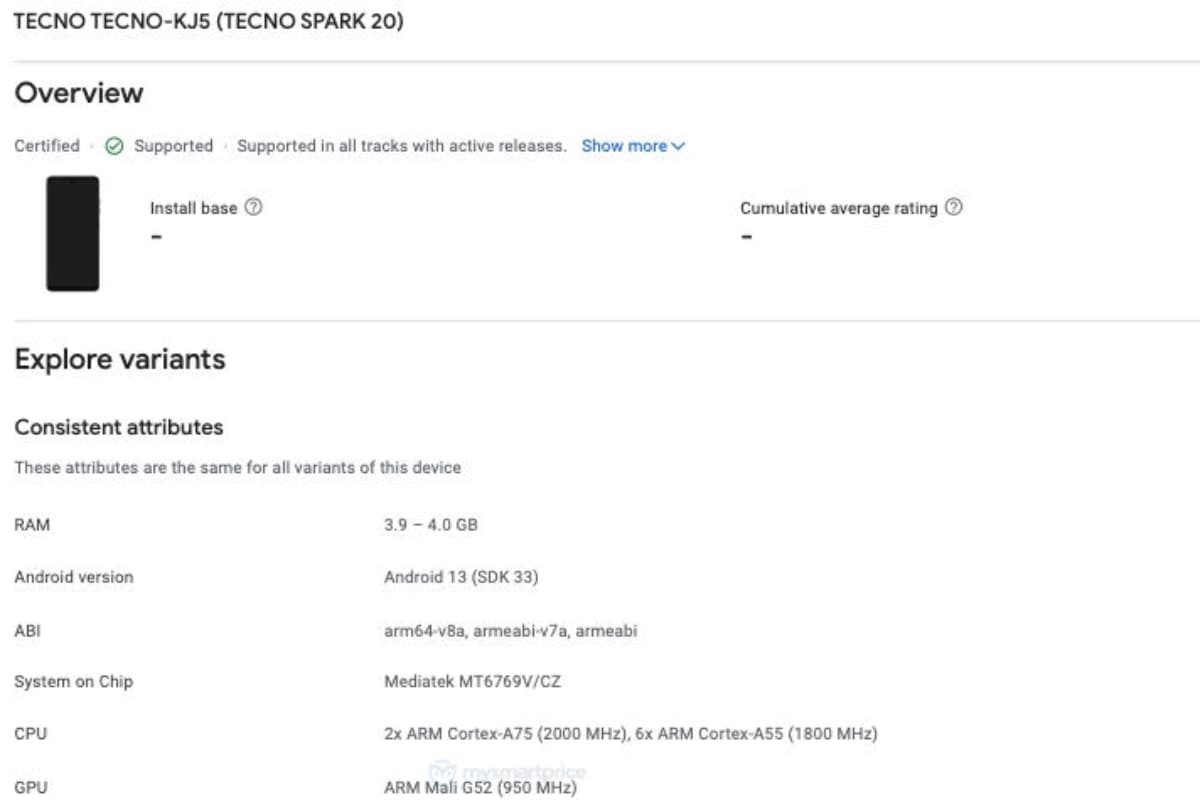Click the ARM Mali G52 GPU value
The height and width of the screenshot is (800, 1200).
tap(481, 788)
